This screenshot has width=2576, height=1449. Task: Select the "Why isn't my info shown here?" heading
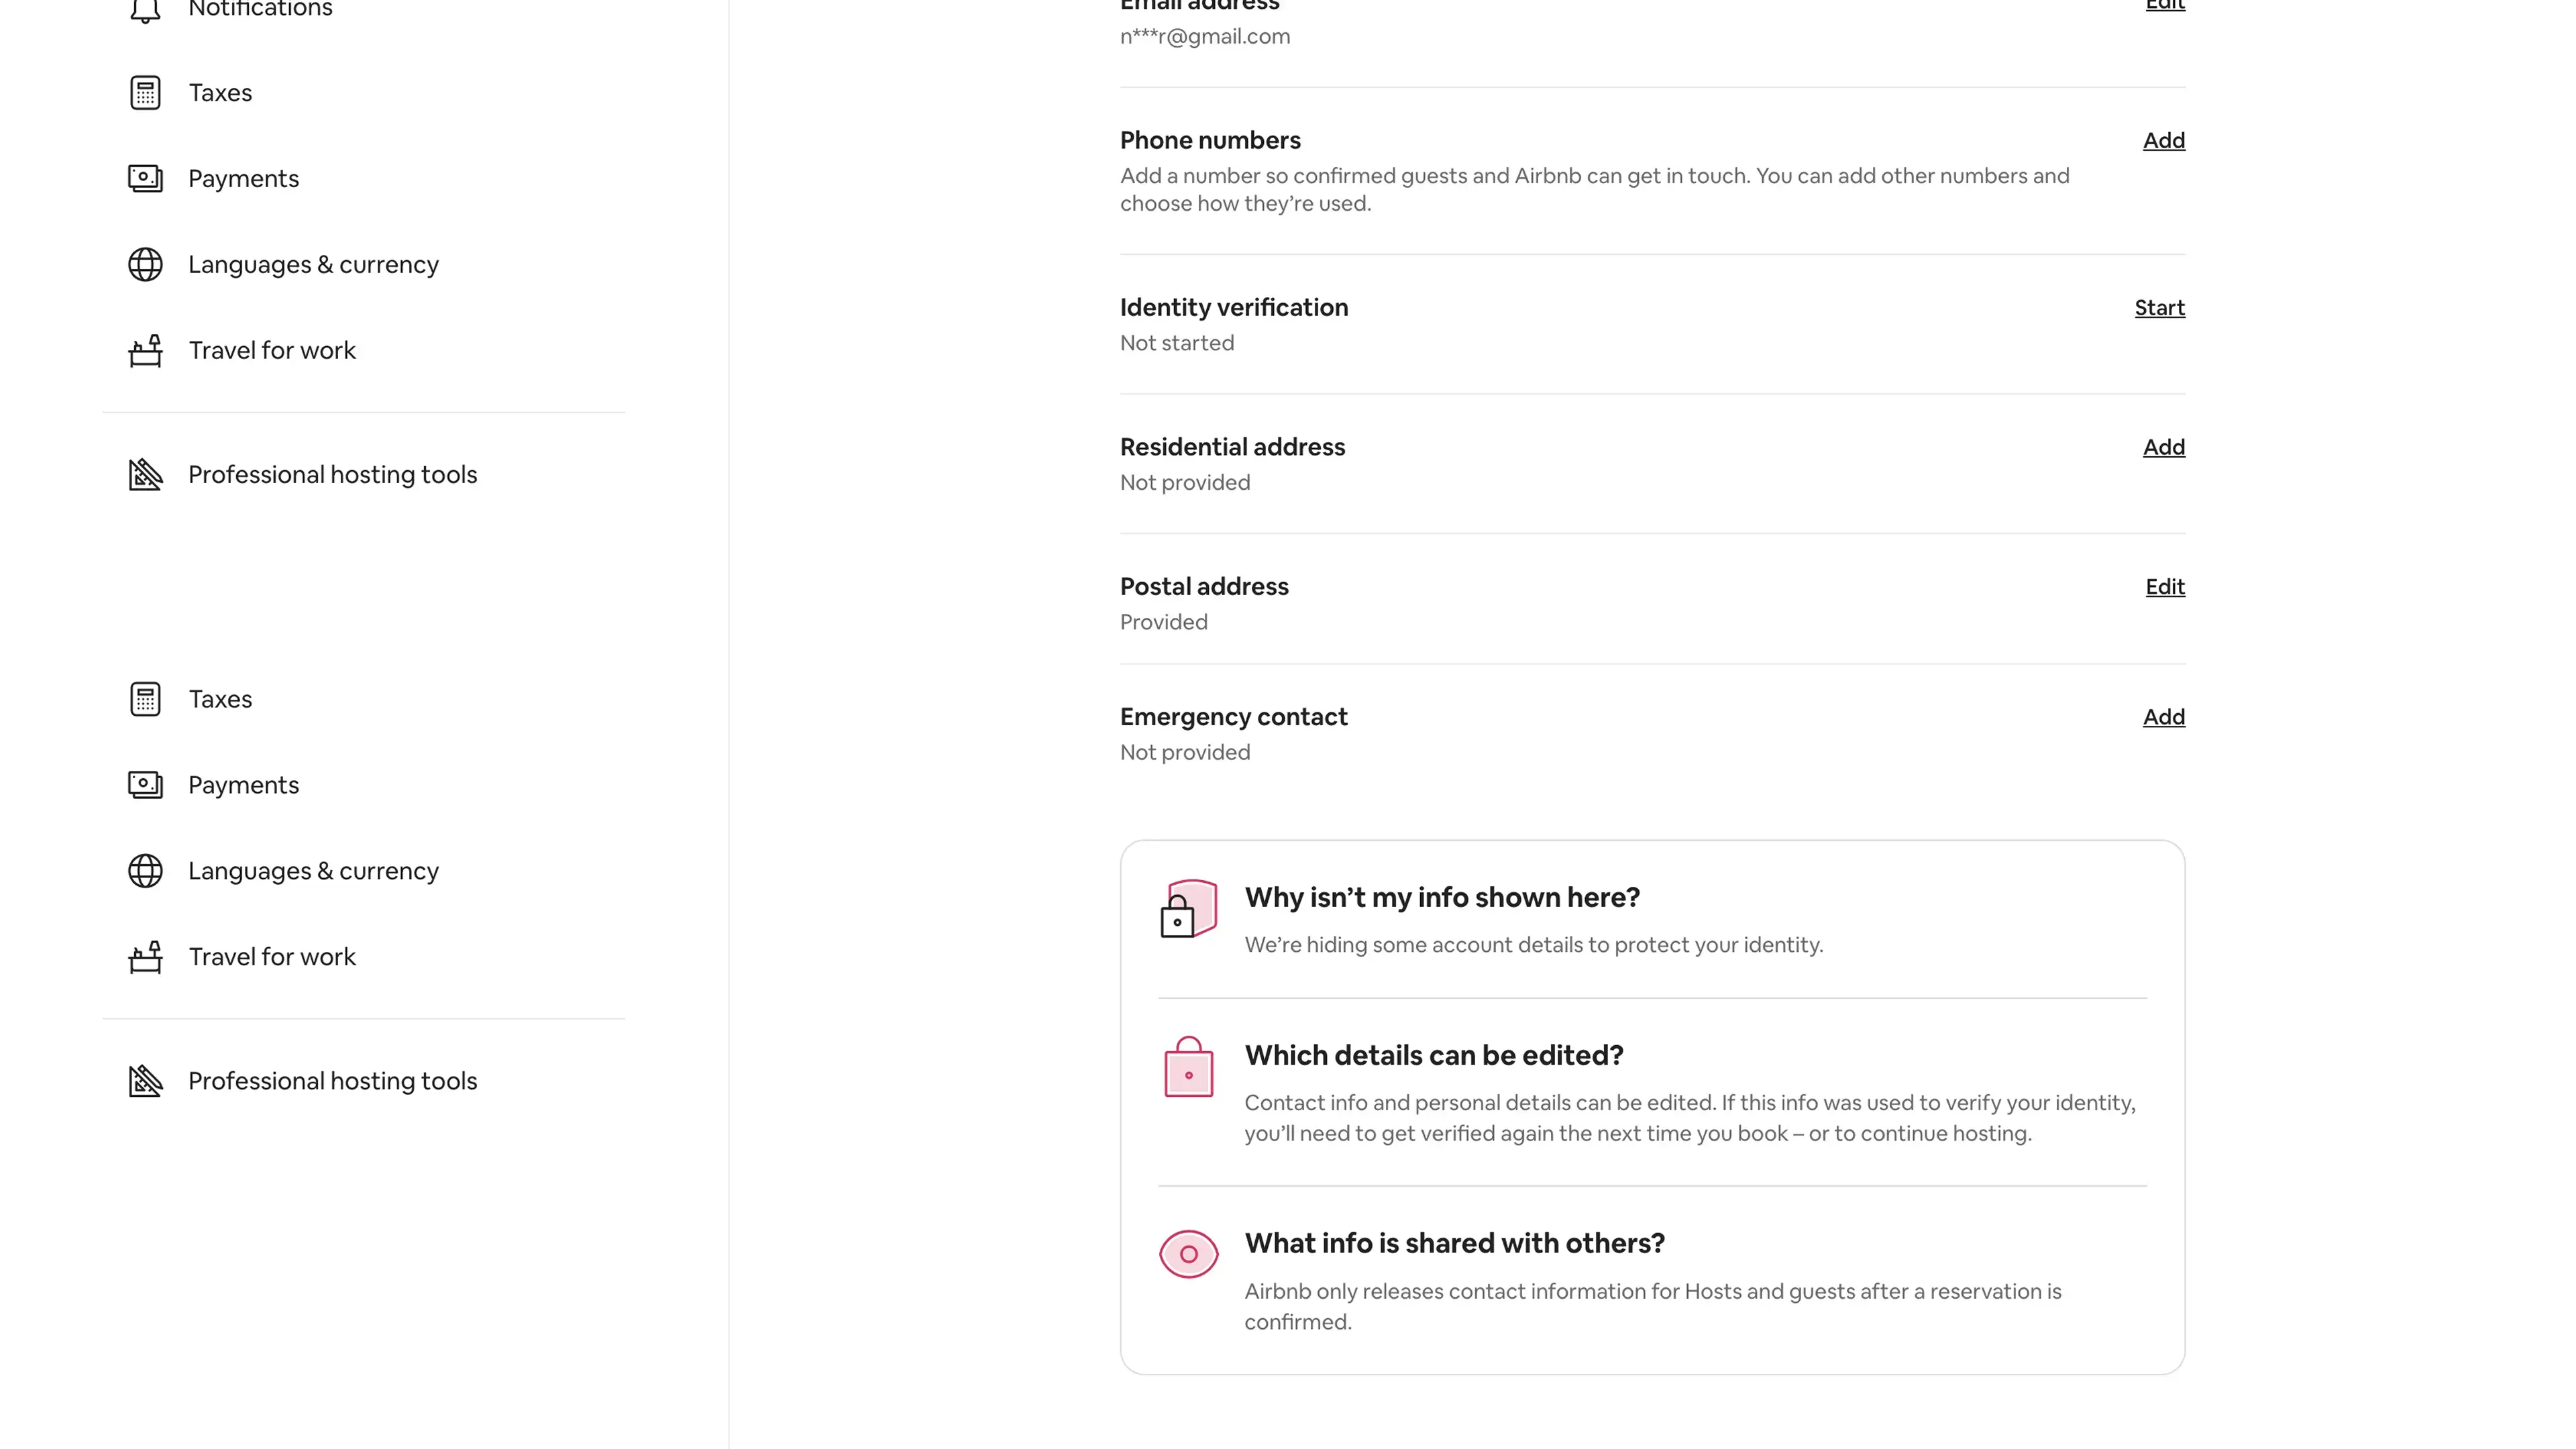pyautogui.click(x=1441, y=898)
